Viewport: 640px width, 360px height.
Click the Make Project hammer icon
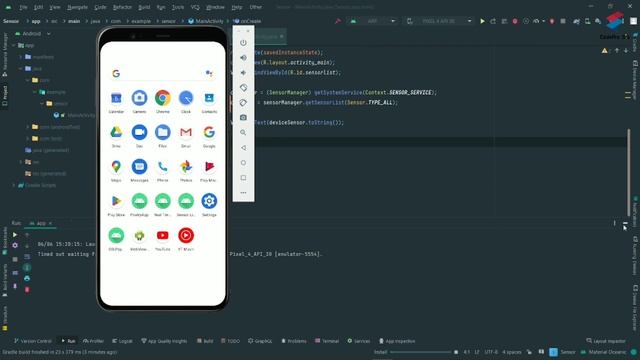338,21
